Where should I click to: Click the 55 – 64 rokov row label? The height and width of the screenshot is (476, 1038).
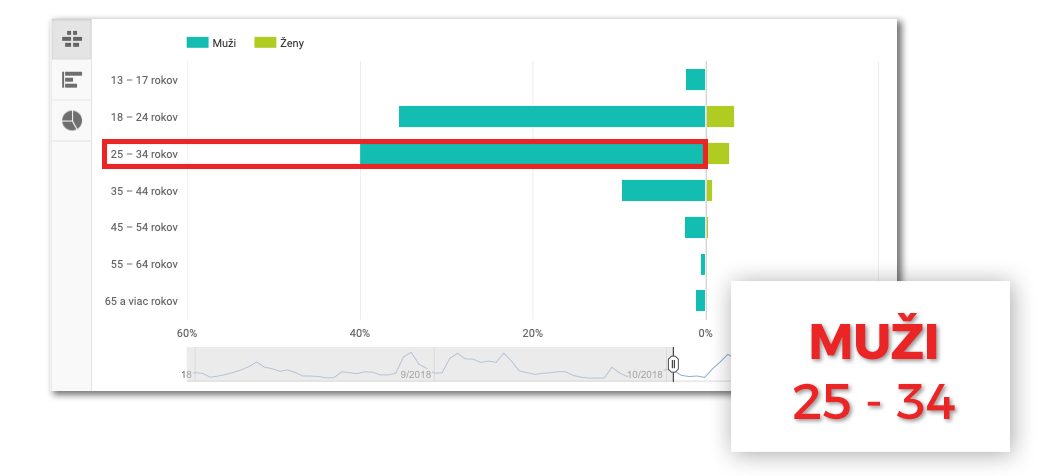pos(144,264)
